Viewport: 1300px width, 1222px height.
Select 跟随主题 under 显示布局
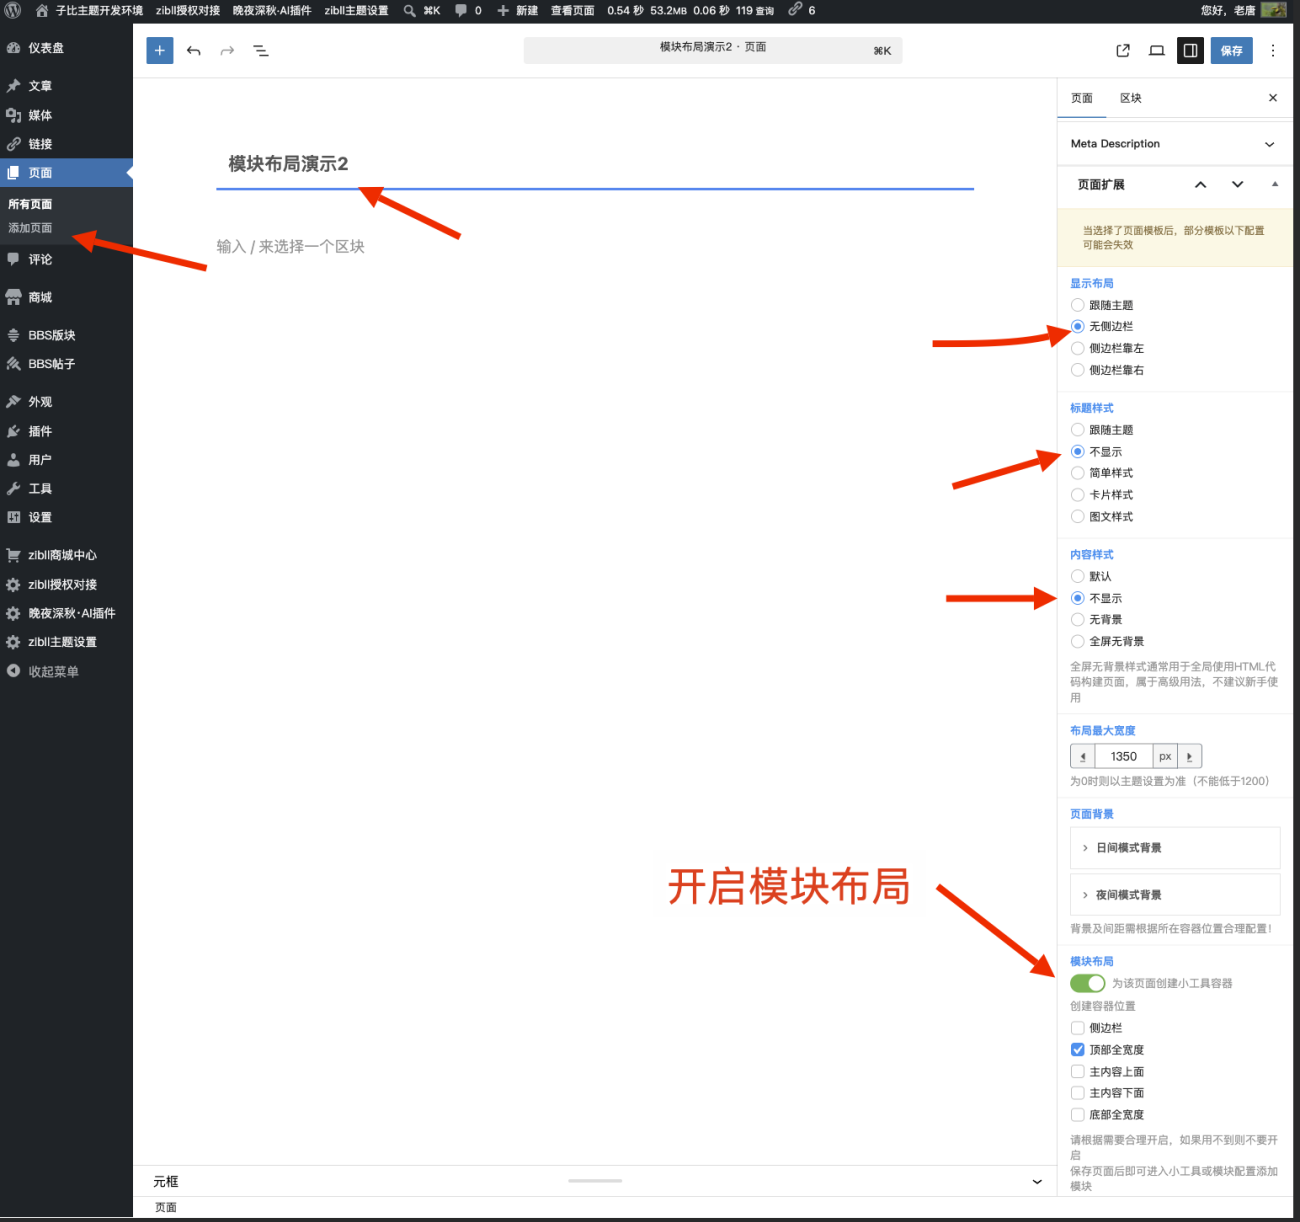[1078, 305]
